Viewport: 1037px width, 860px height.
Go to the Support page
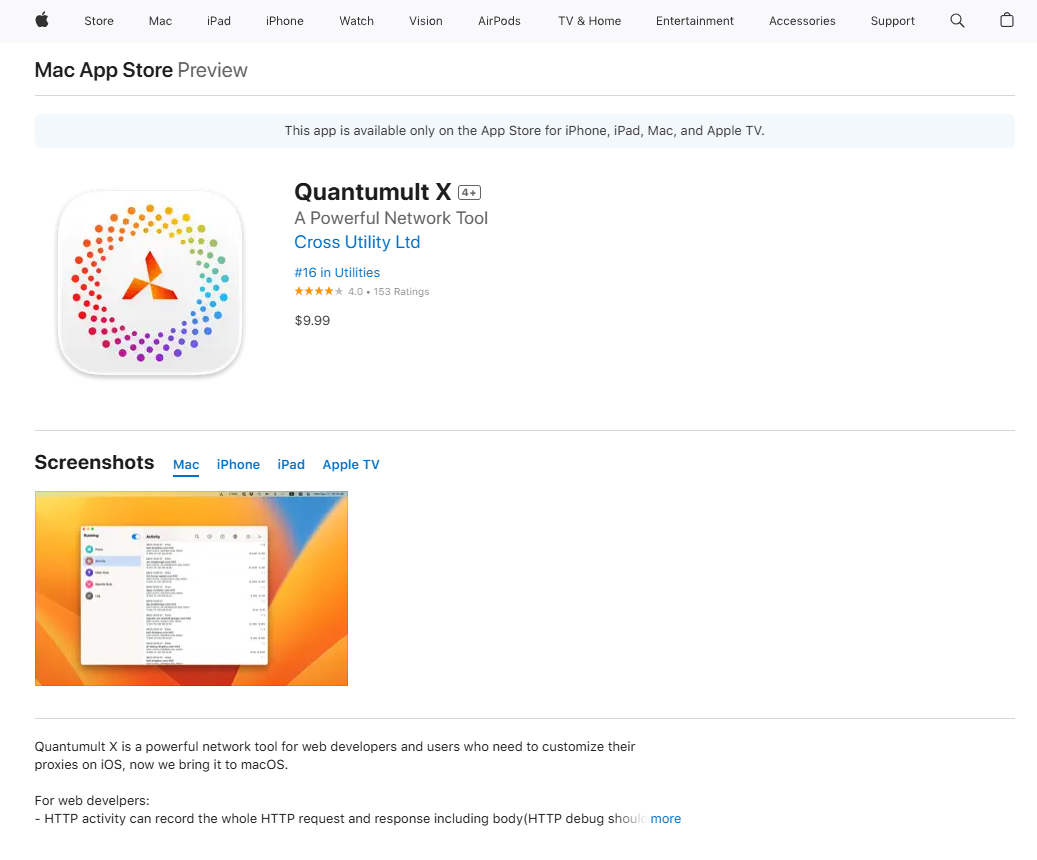point(893,21)
